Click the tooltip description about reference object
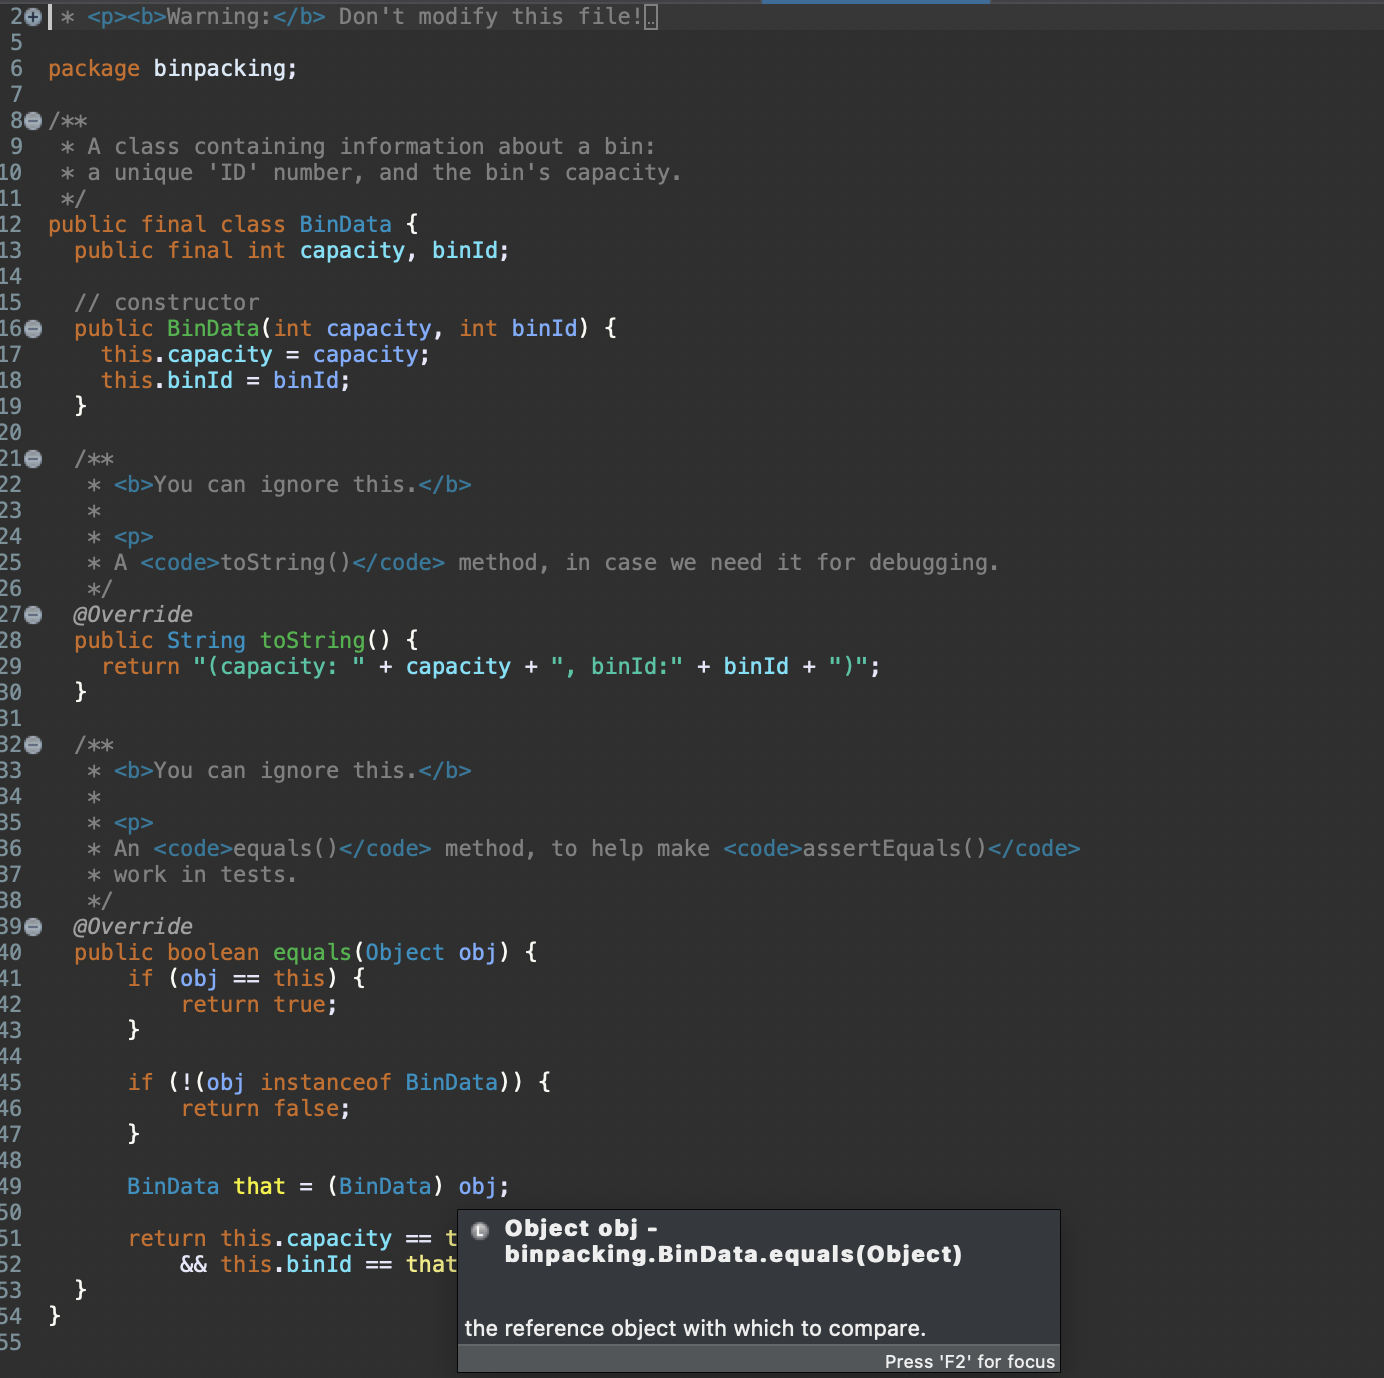The width and height of the screenshot is (1384, 1378). [x=695, y=1328]
